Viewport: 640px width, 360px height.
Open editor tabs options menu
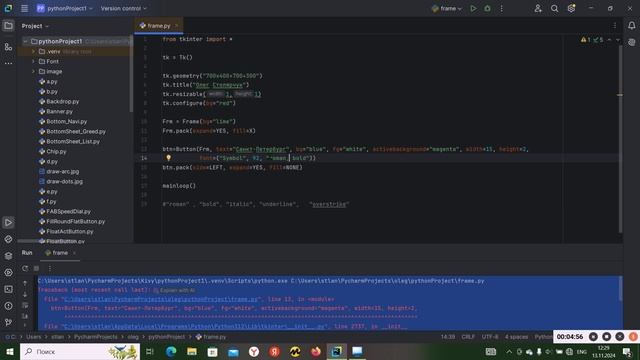pos(615,26)
